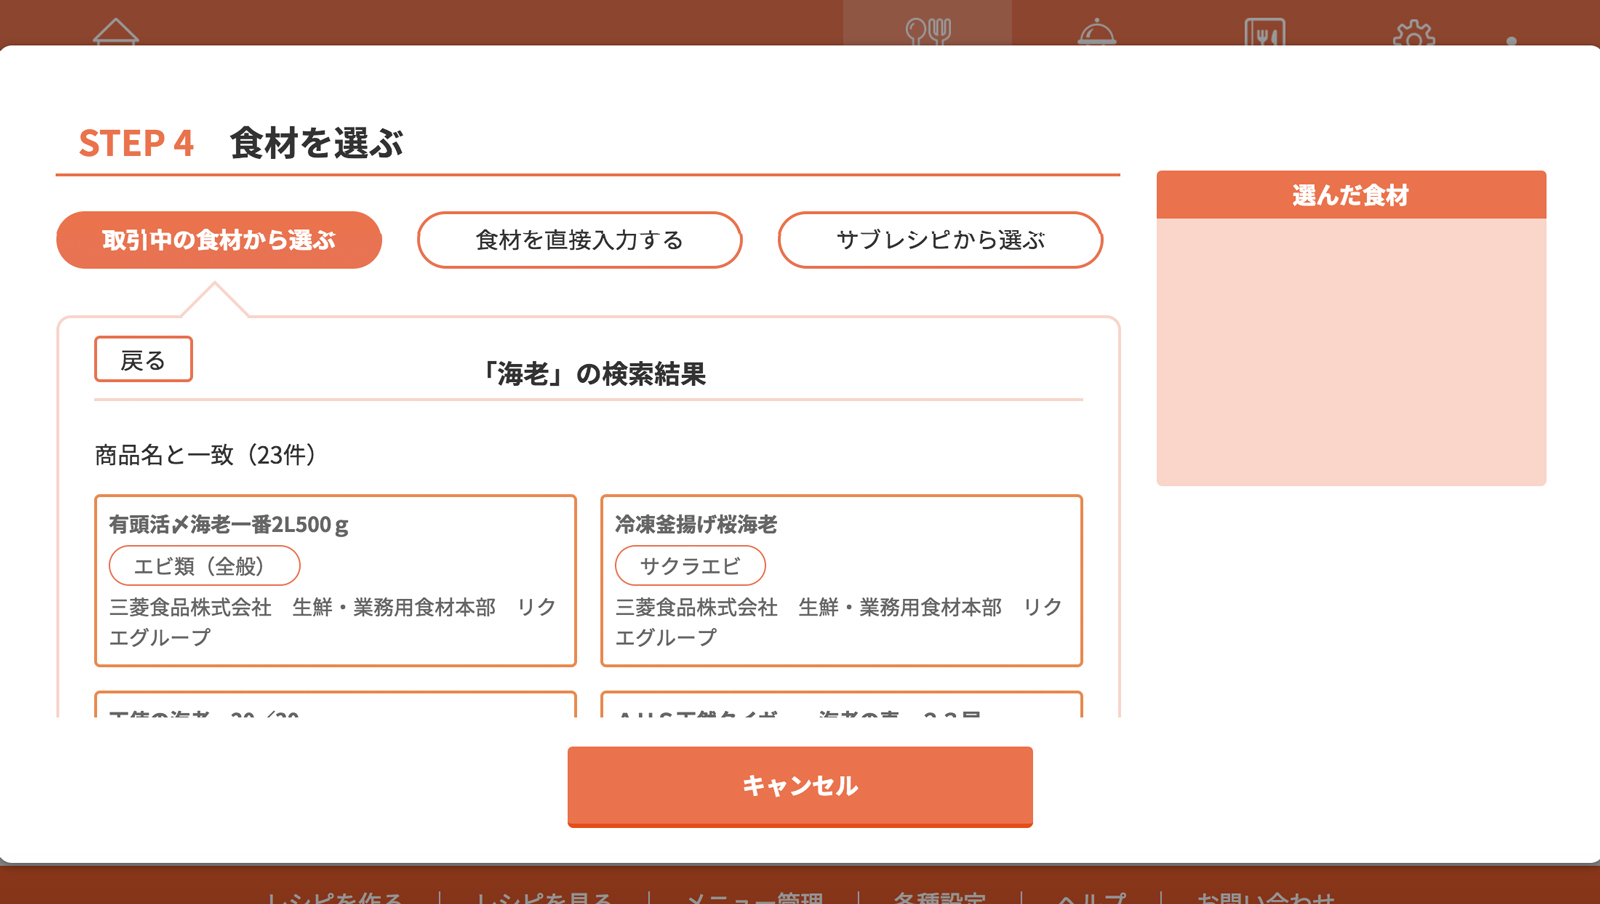Click the serving cloche icon

click(1096, 32)
